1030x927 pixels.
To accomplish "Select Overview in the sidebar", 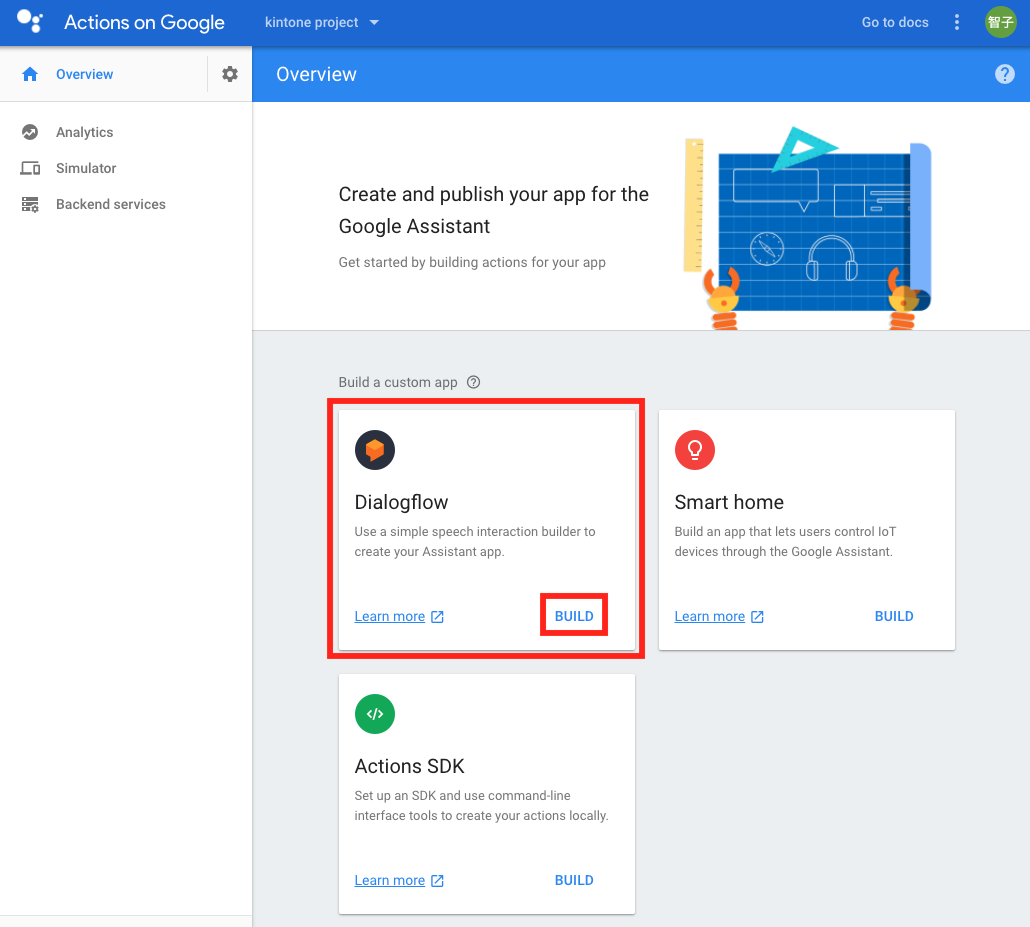I will click(x=84, y=74).
